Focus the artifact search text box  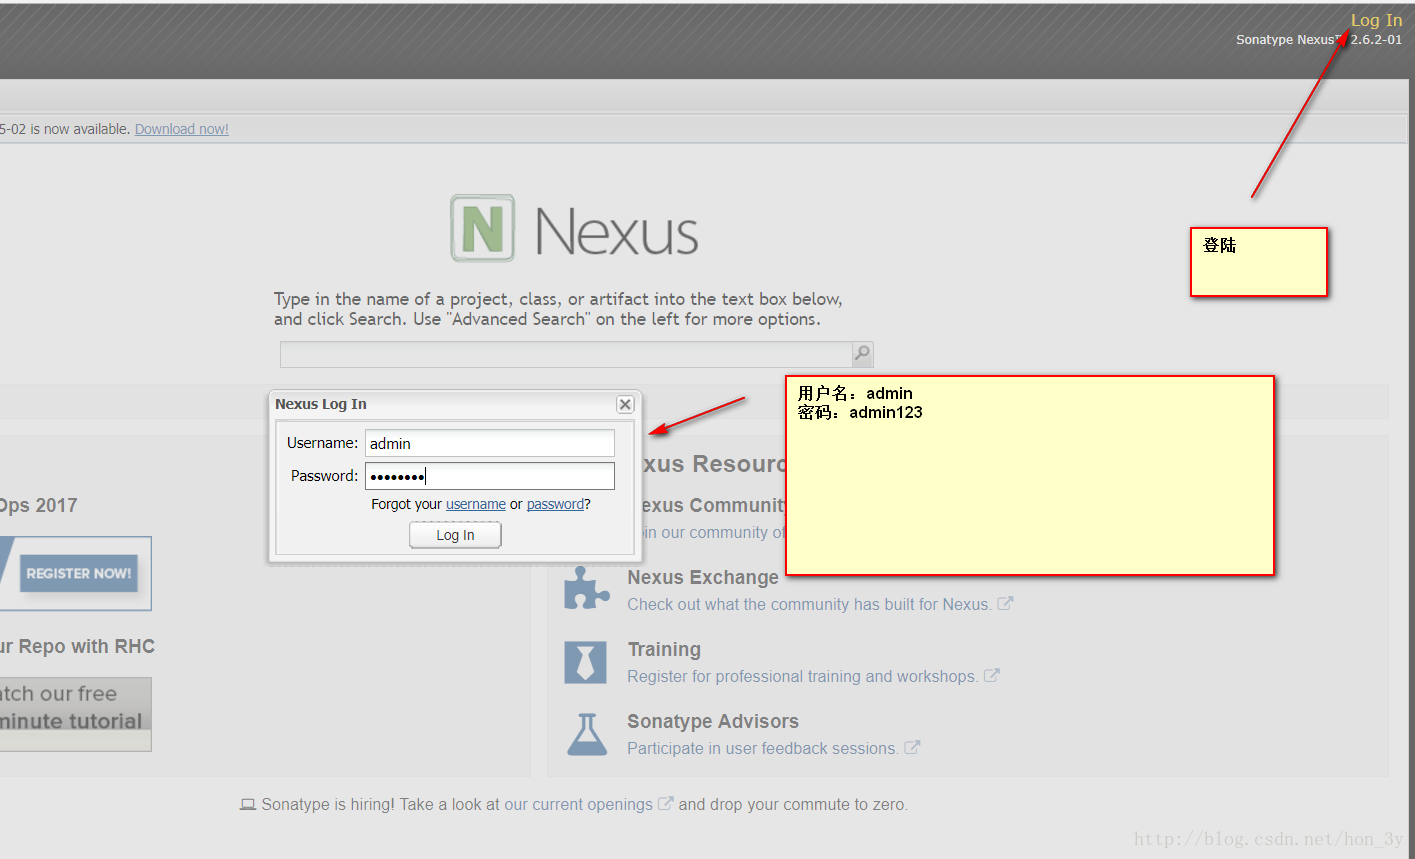[566, 354]
